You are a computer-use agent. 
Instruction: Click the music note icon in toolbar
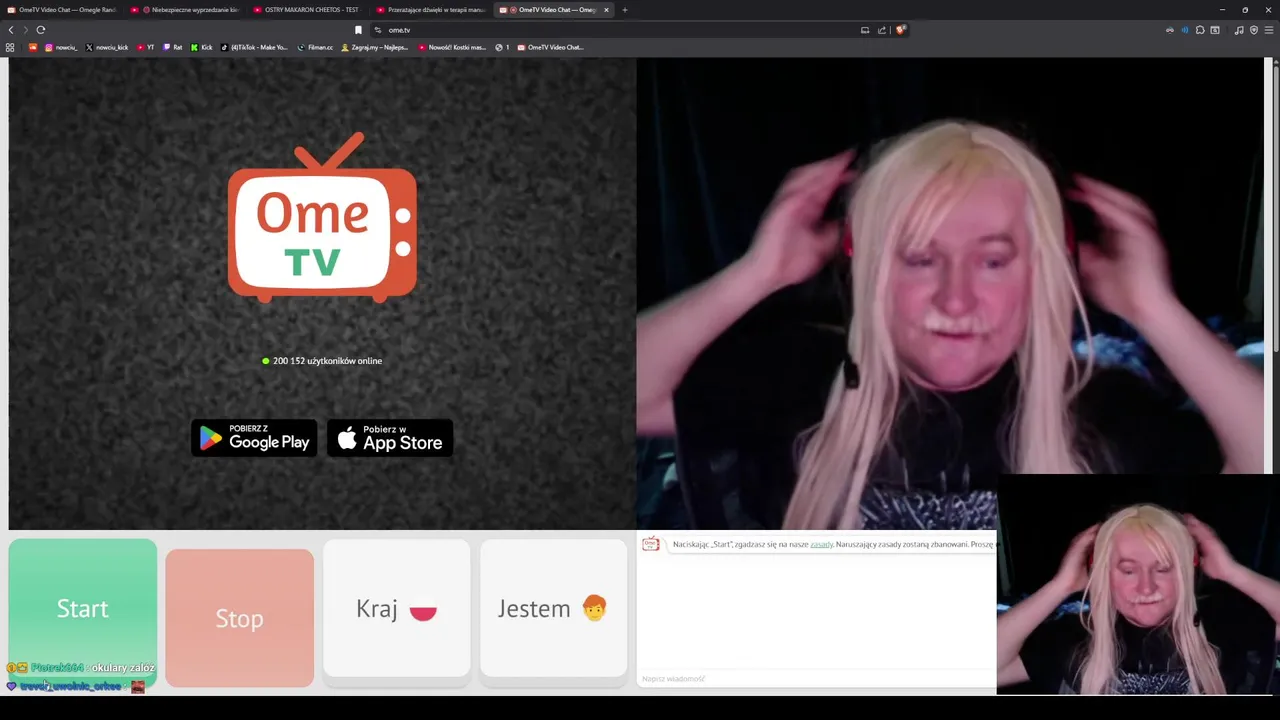[1239, 30]
